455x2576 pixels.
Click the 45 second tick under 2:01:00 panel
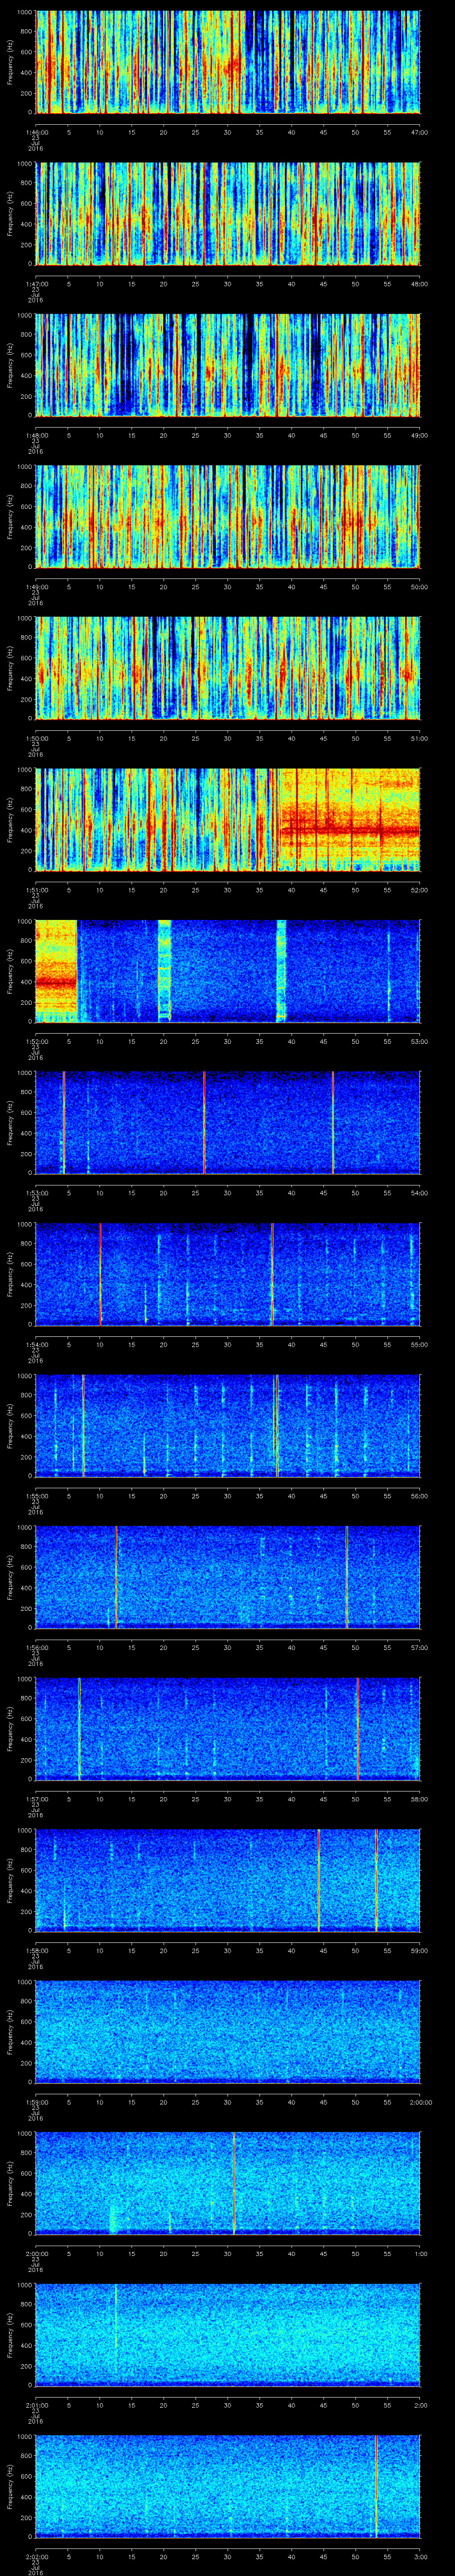324,2404
